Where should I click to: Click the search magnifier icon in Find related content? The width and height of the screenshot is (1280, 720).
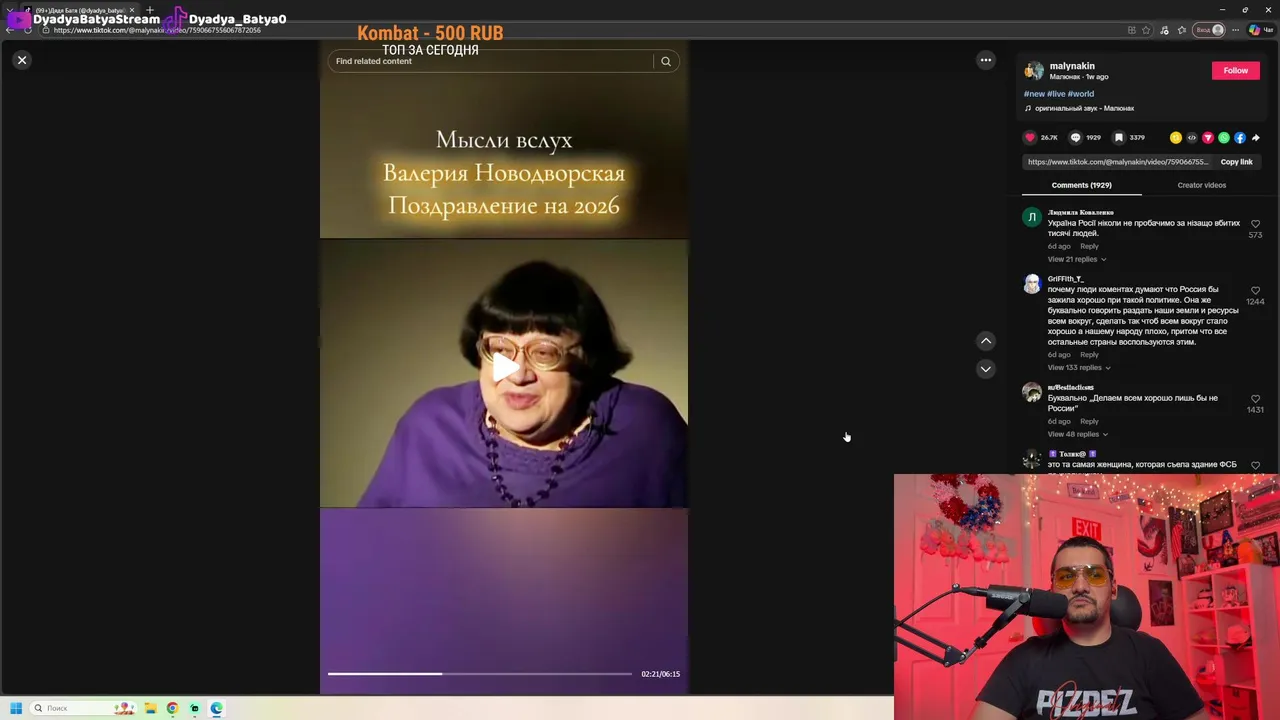pos(665,61)
